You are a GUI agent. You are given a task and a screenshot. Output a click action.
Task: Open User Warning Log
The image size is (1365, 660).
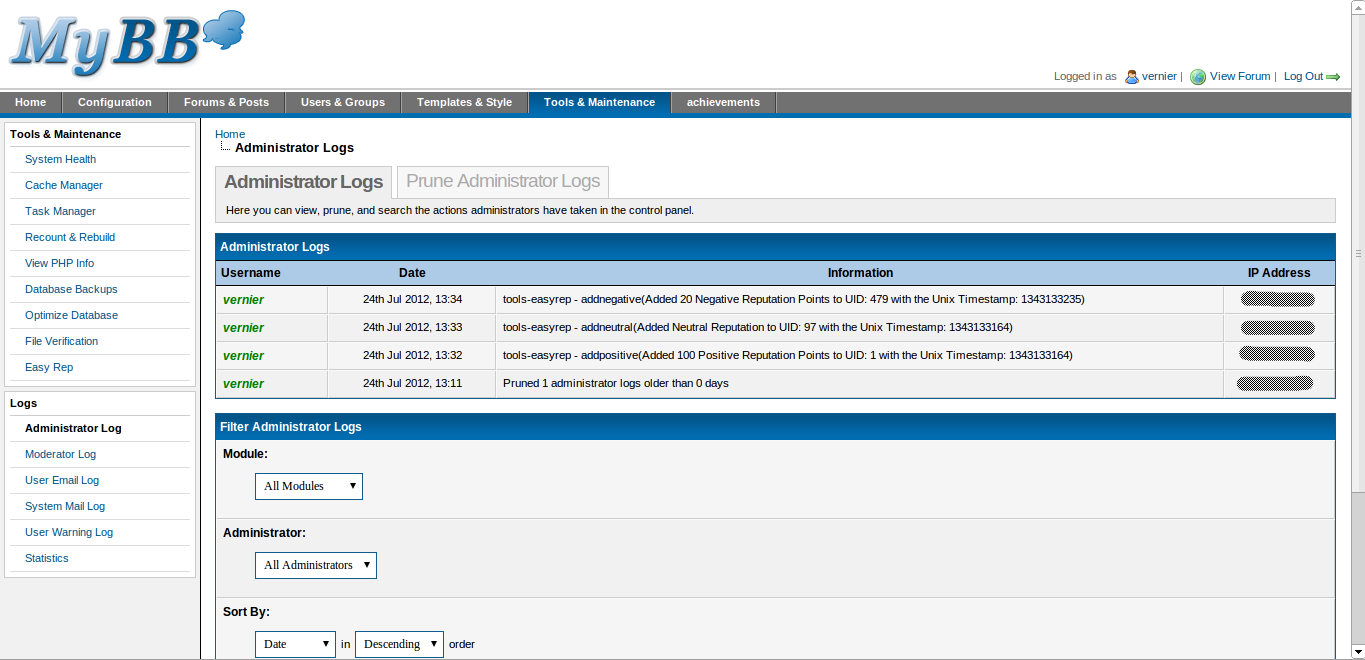[x=69, y=532]
